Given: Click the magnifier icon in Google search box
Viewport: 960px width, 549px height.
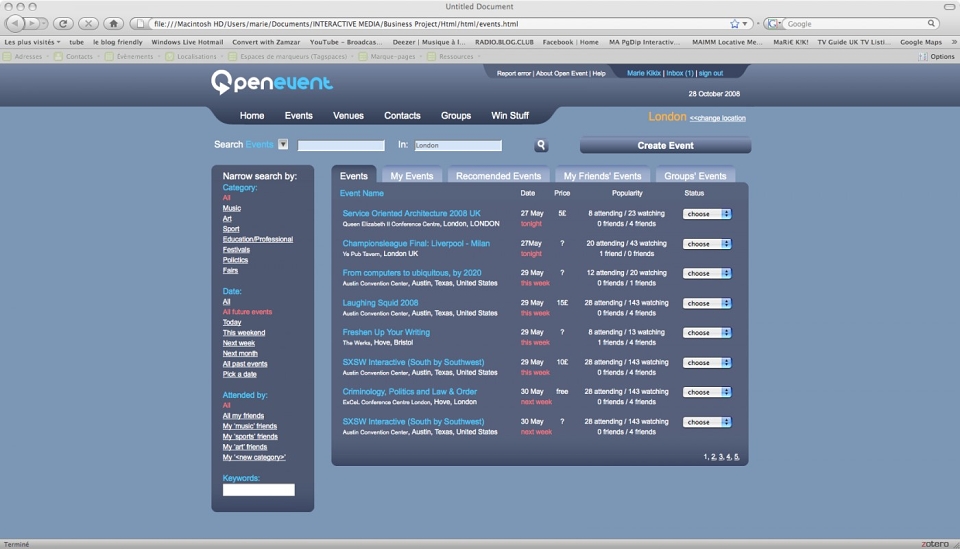Looking at the screenshot, I should tap(931, 23).
